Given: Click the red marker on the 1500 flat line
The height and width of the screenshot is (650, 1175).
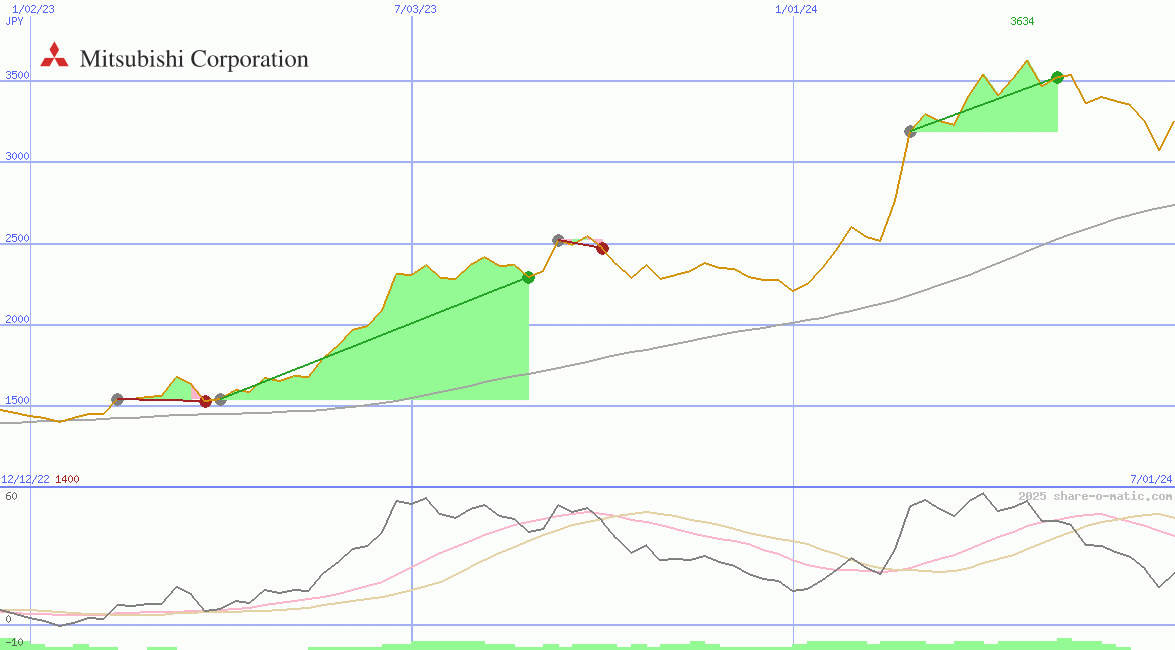Looking at the screenshot, I should click(206, 401).
